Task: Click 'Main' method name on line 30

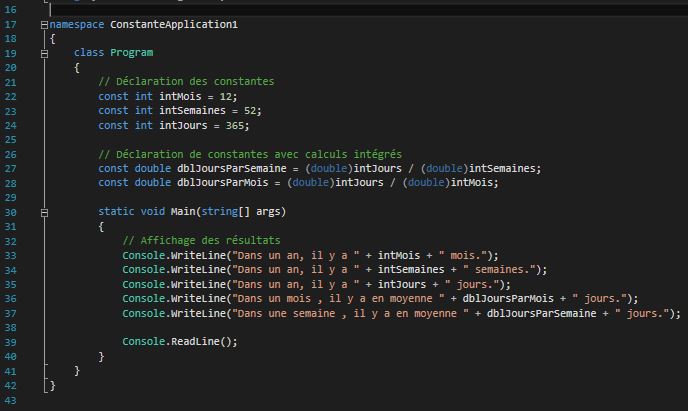Action: click(x=183, y=211)
